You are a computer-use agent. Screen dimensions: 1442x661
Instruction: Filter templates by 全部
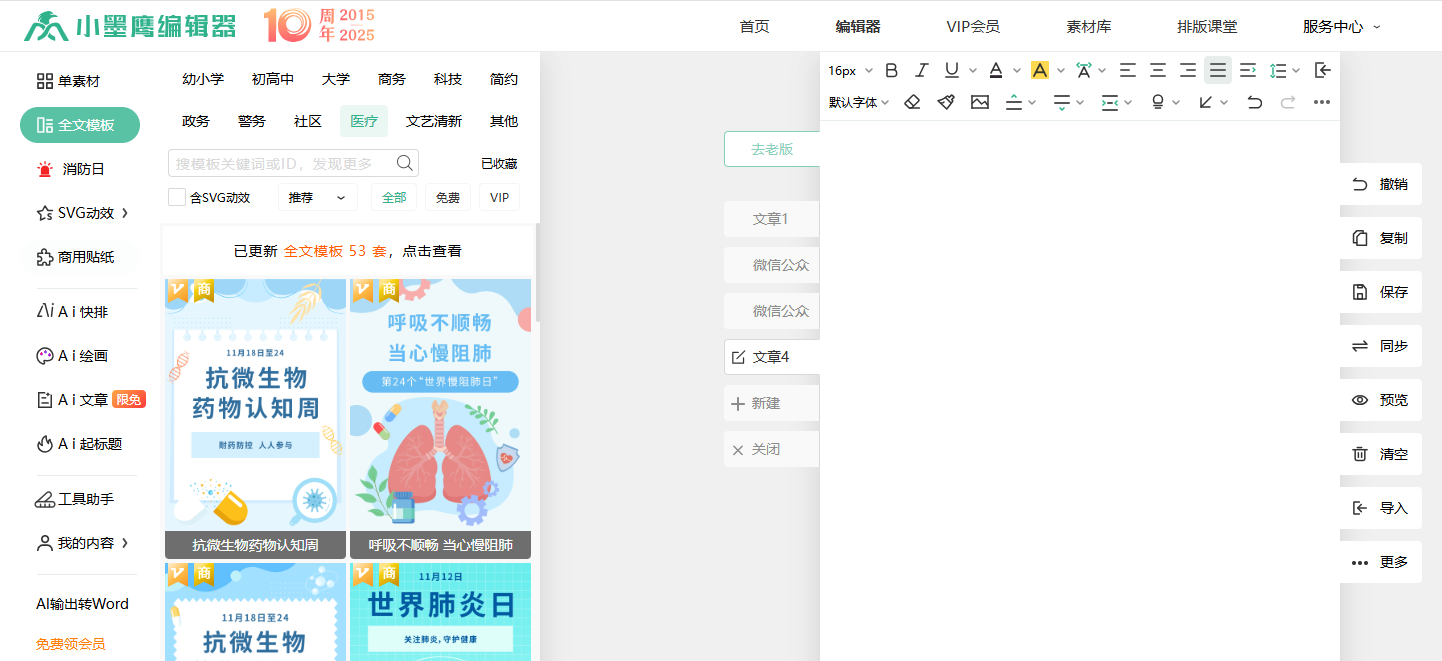(x=394, y=198)
